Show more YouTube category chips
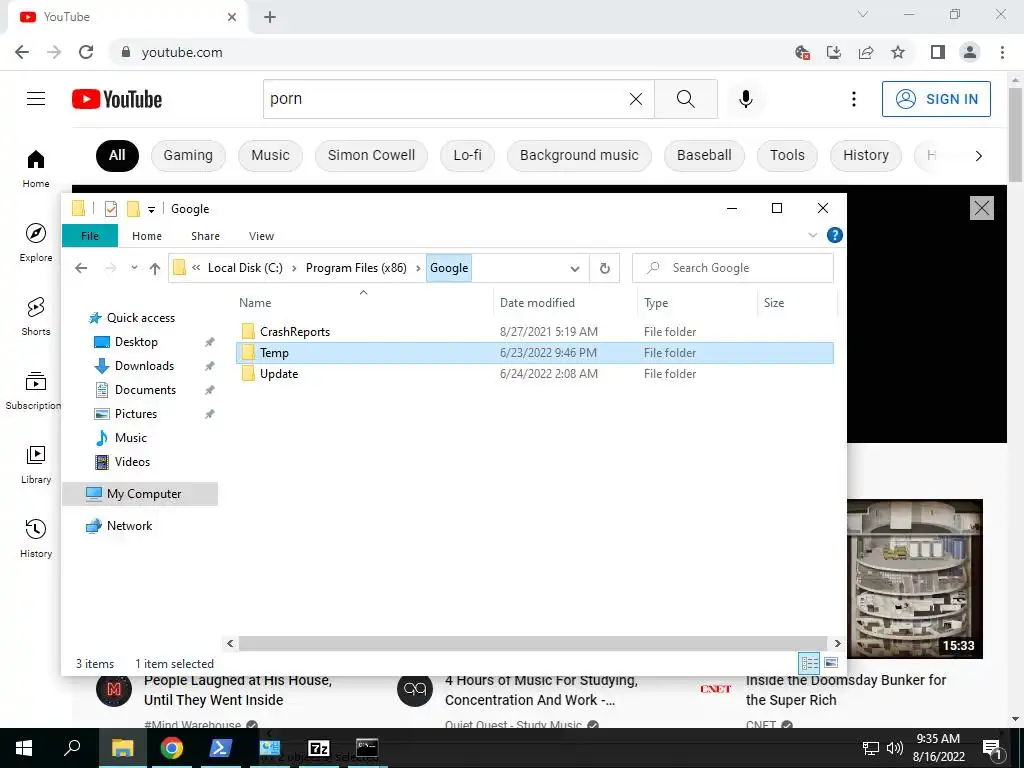This screenshot has width=1024, height=768. tap(978, 155)
